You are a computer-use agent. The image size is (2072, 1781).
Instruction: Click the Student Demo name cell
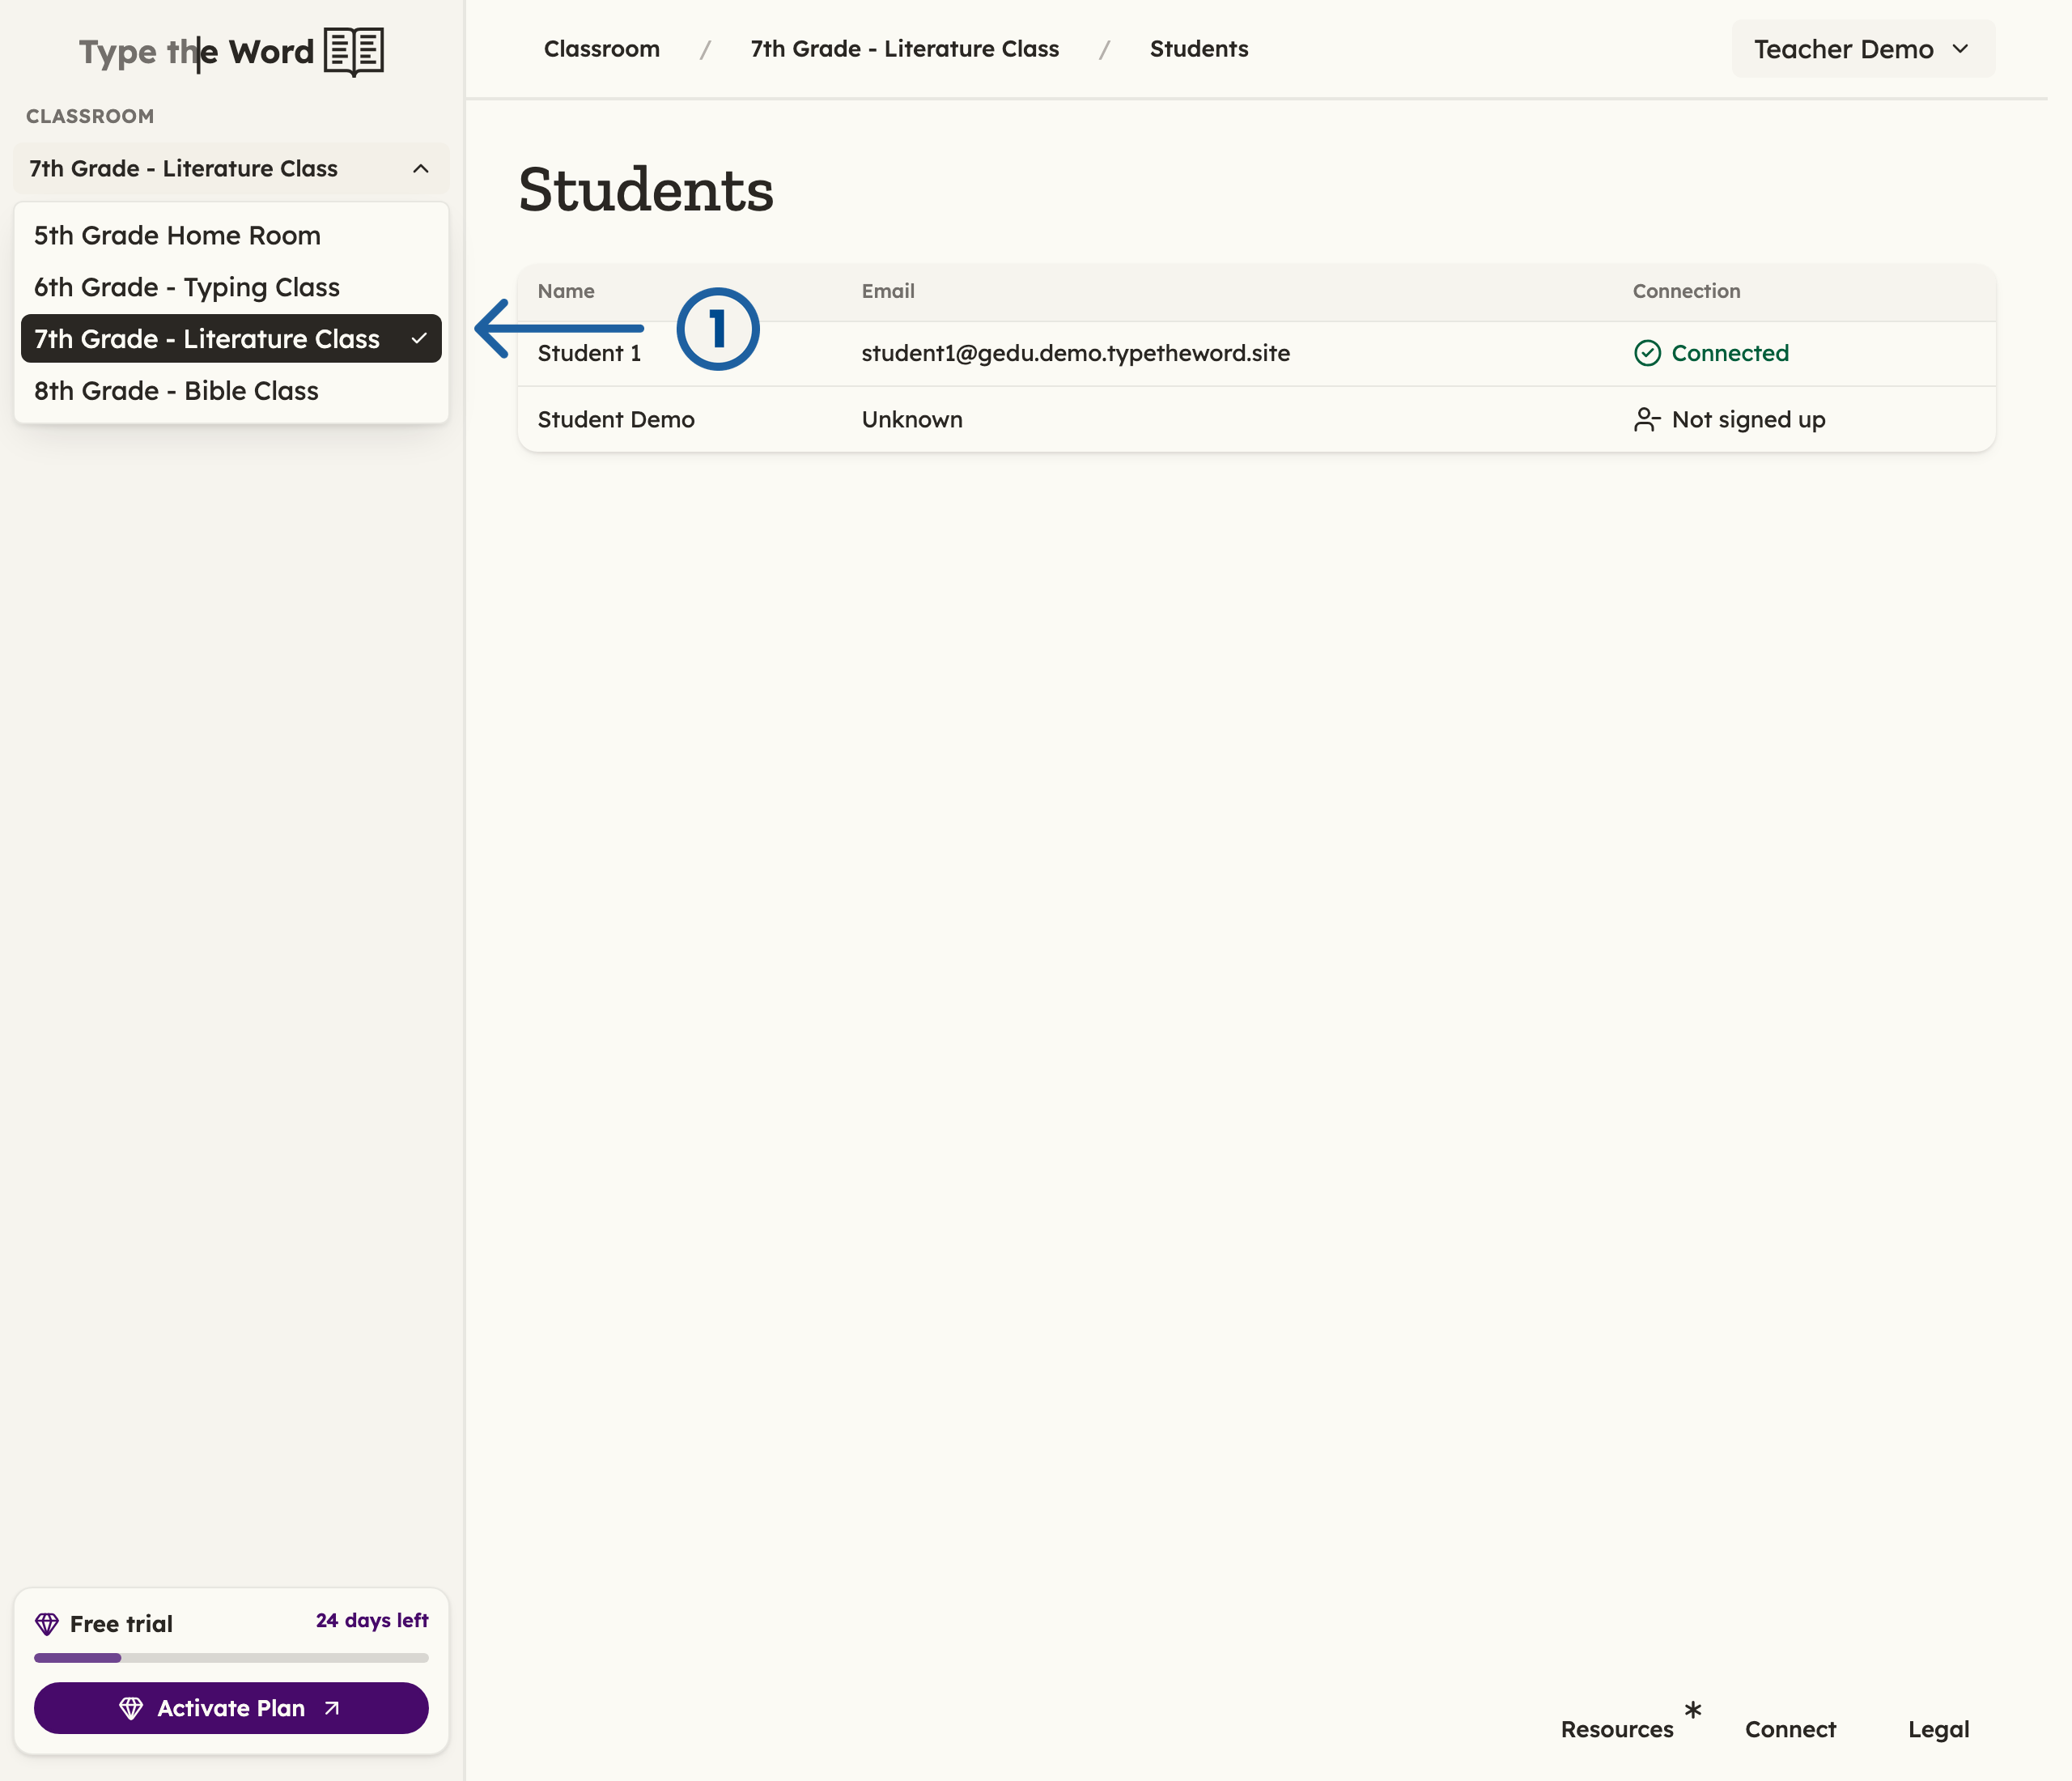click(616, 420)
